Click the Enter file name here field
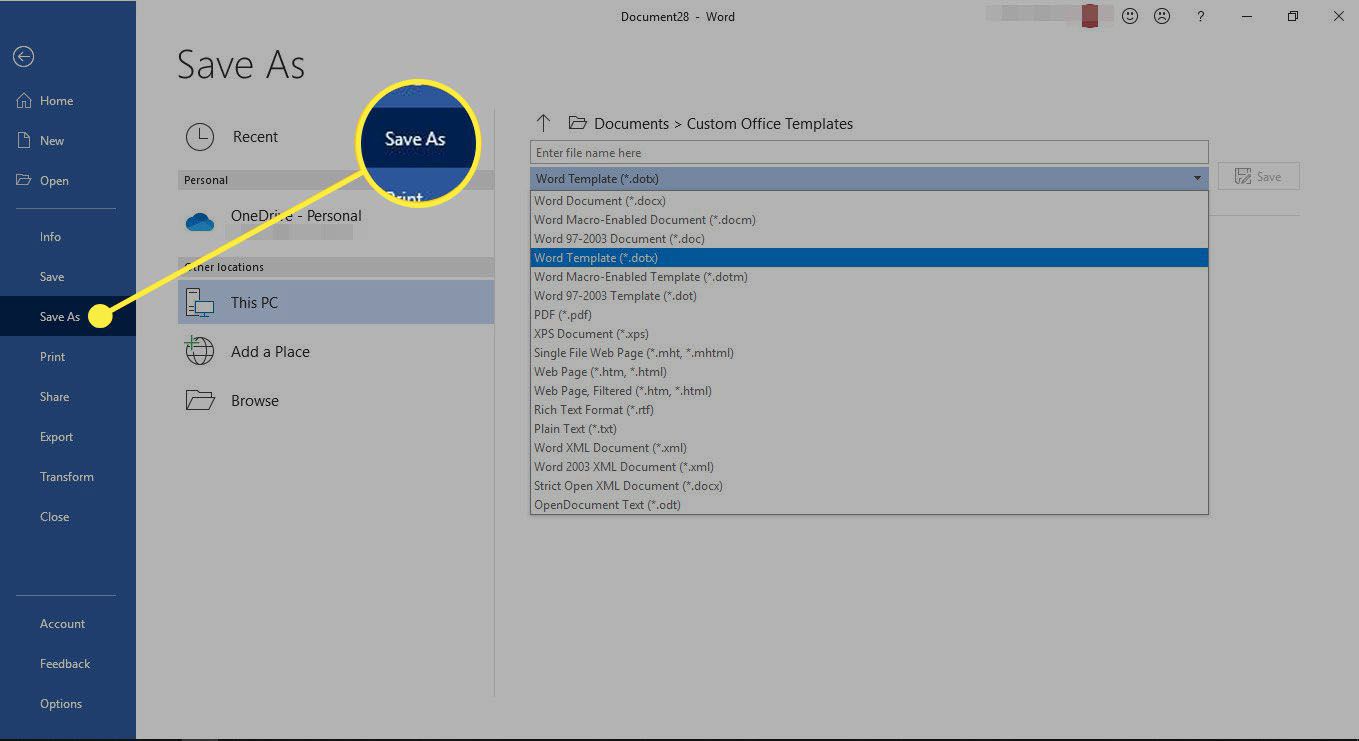Viewport: 1359px width, 741px height. (869, 153)
